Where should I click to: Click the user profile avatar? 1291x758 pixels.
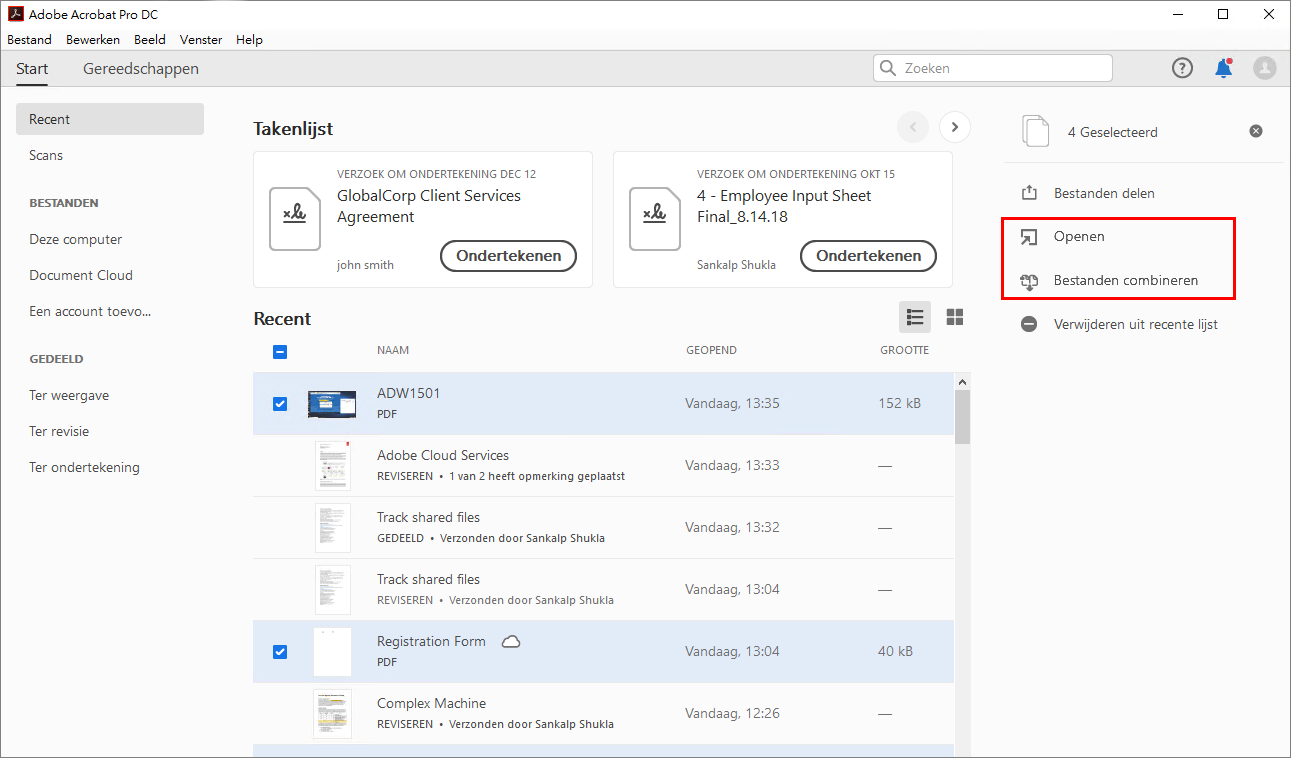1264,68
